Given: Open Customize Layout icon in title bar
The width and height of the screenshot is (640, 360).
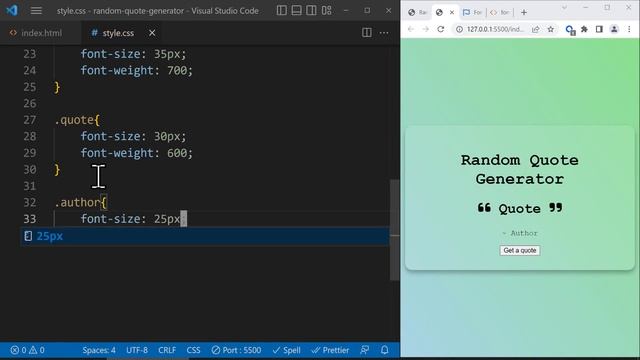Looking at the screenshot, I should (x=327, y=10).
